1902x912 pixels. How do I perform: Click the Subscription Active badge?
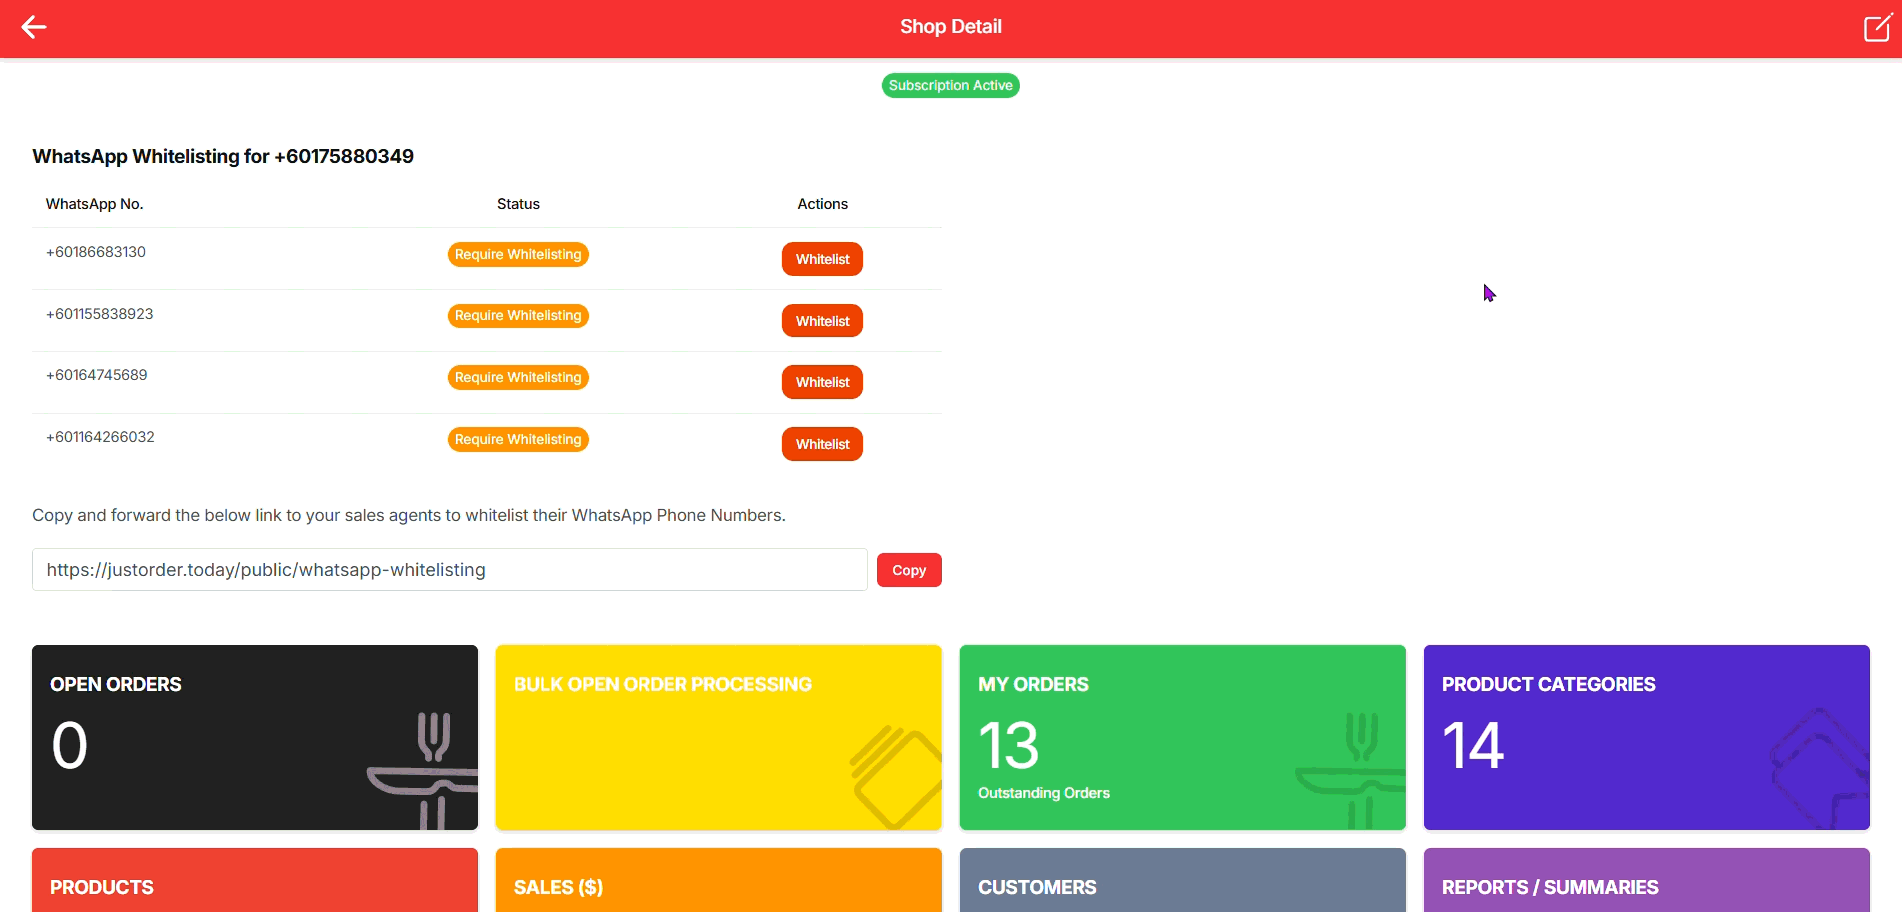950,86
